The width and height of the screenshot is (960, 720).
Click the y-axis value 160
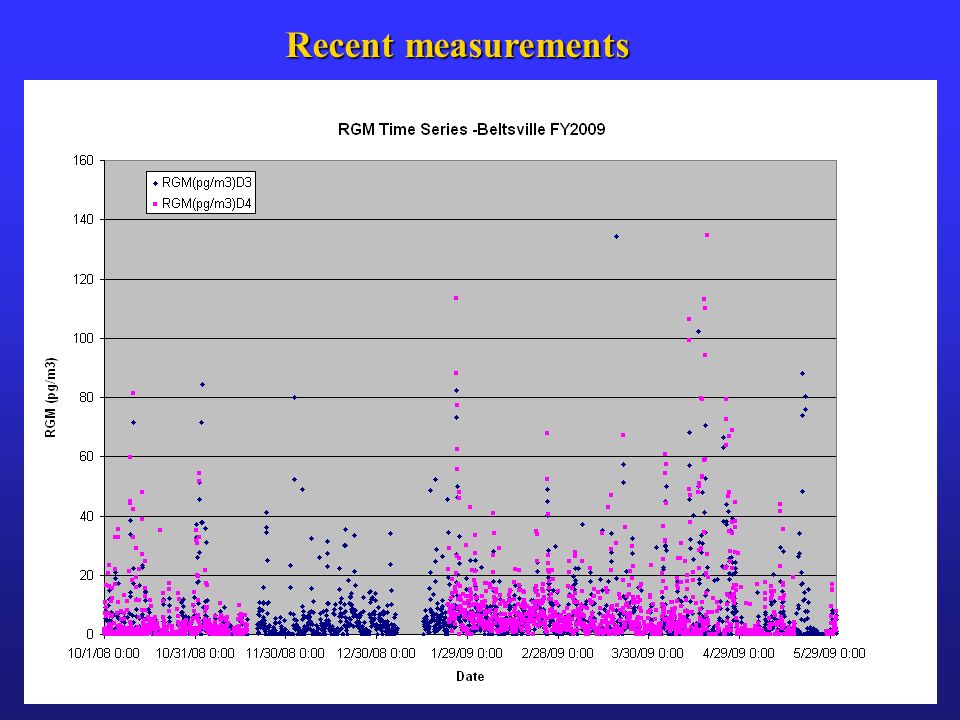point(83,160)
